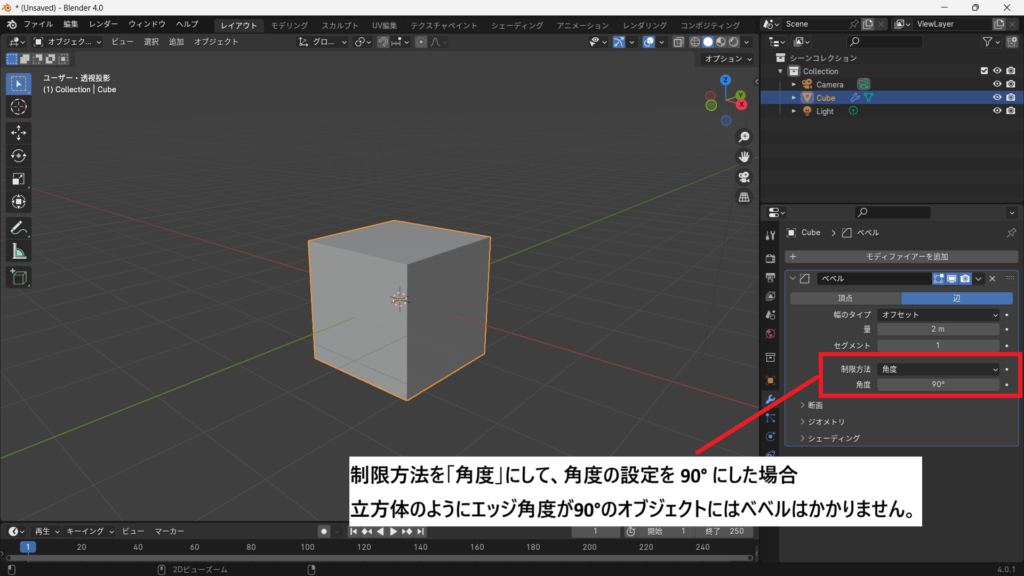Select the Scale tool
The image size is (1024, 576).
pos(18,179)
